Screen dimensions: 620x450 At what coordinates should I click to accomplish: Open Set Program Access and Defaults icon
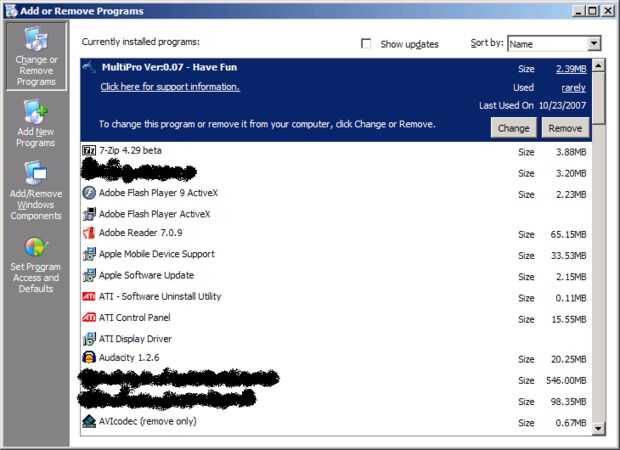36,247
